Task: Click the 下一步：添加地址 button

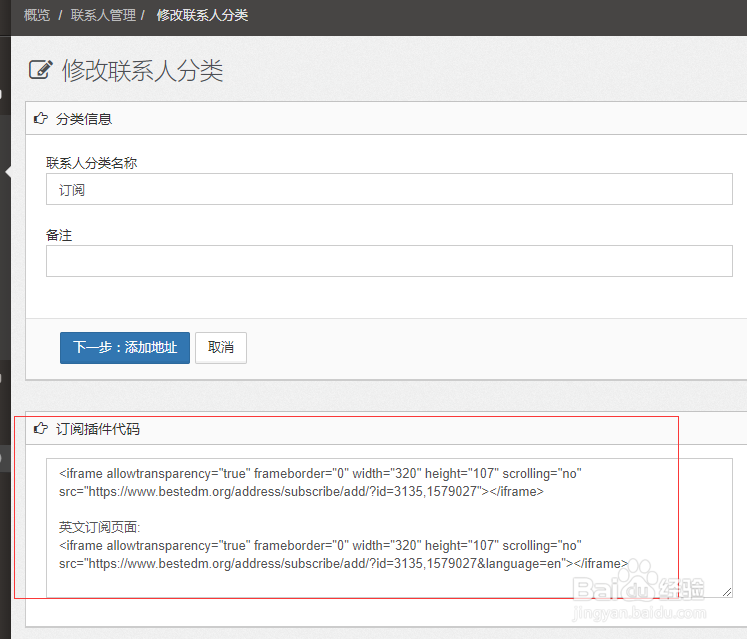Action: pyautogui.click(x=125, y=348)
